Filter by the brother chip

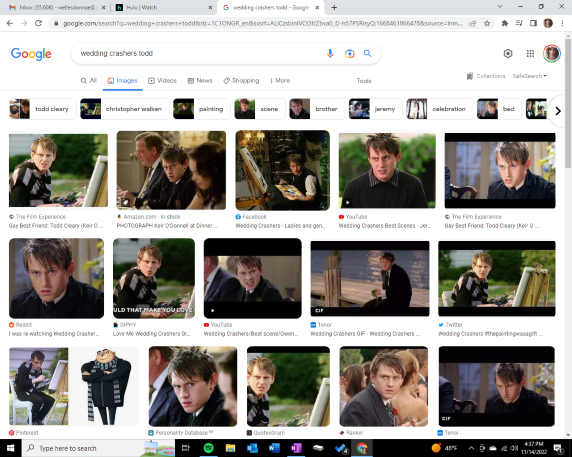[x=317, y=109]
